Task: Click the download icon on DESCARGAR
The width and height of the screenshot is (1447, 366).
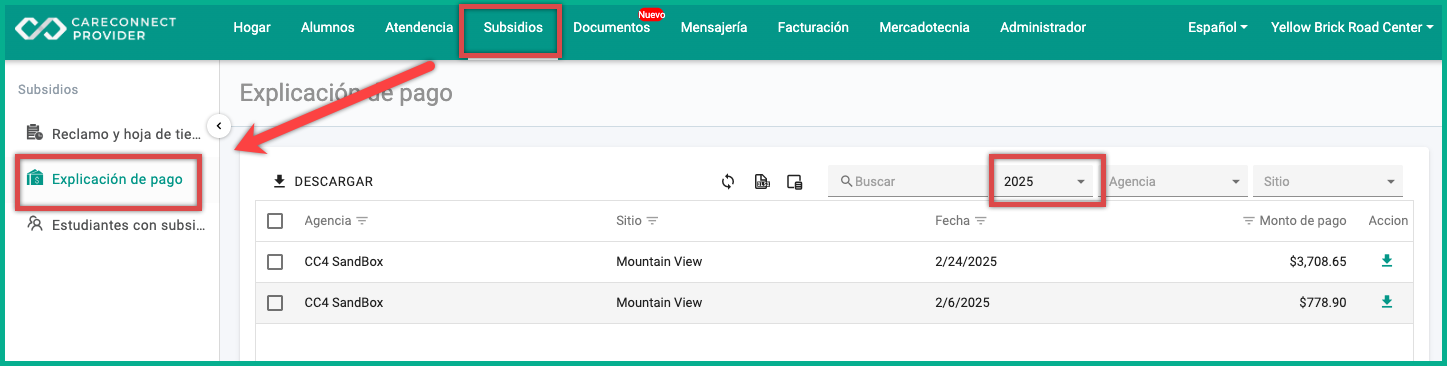Action: pyautogui.click(x=279, y=181)
